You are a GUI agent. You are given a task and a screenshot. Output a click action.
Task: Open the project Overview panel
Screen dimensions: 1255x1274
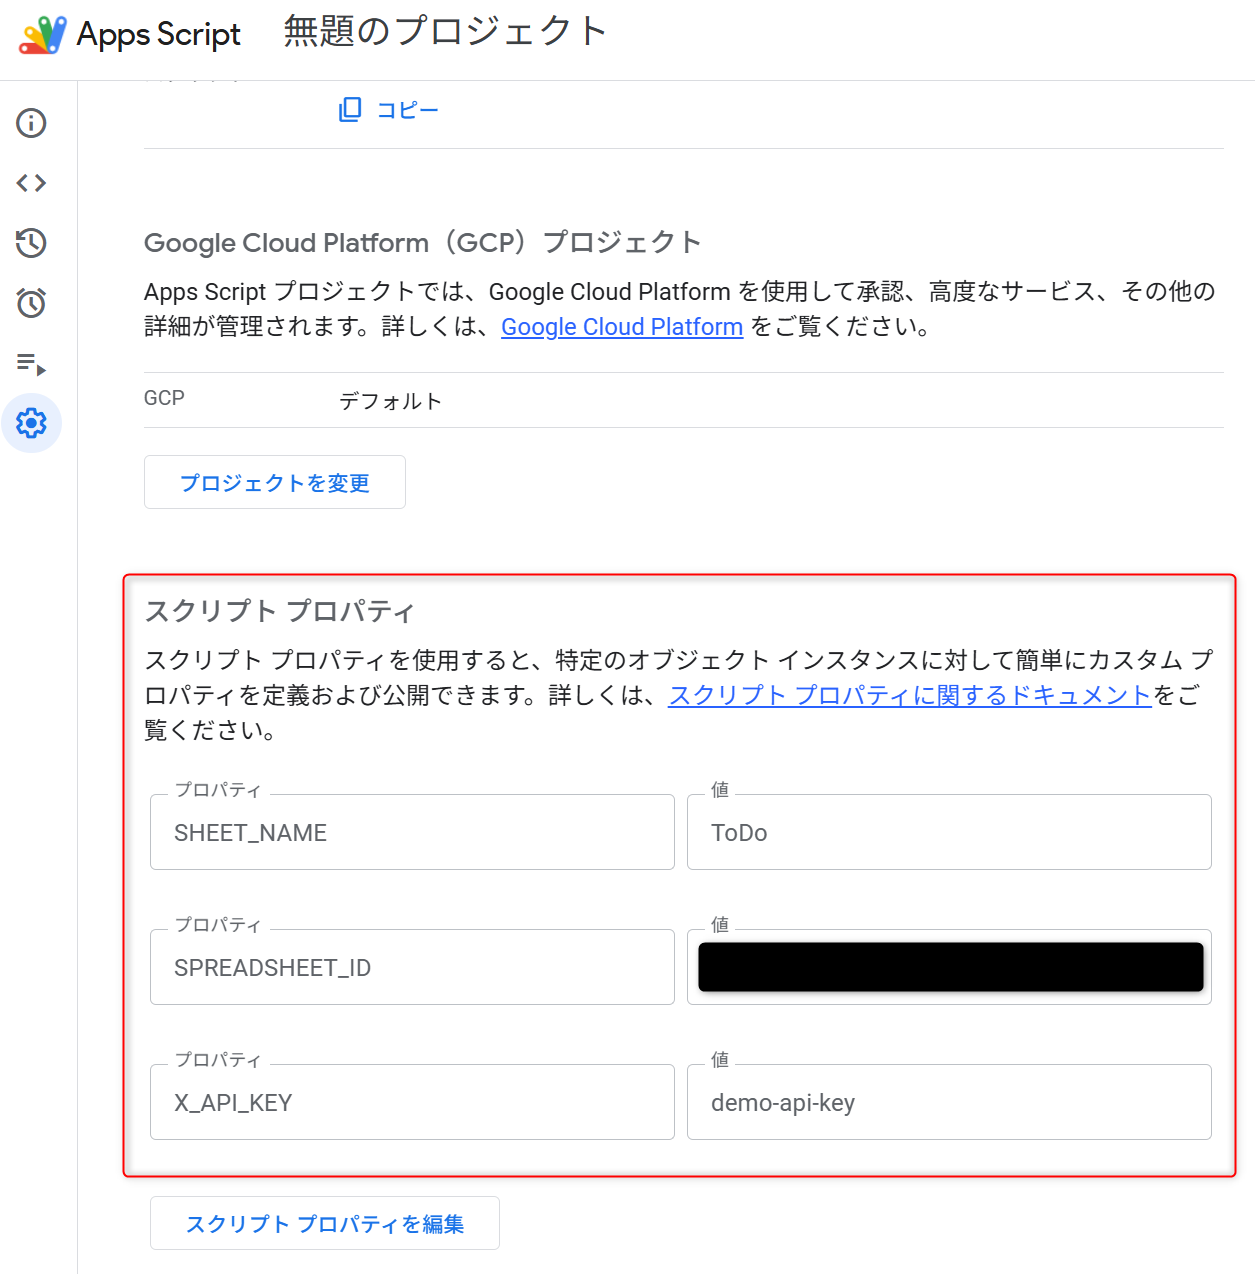(x=30, y=123)
